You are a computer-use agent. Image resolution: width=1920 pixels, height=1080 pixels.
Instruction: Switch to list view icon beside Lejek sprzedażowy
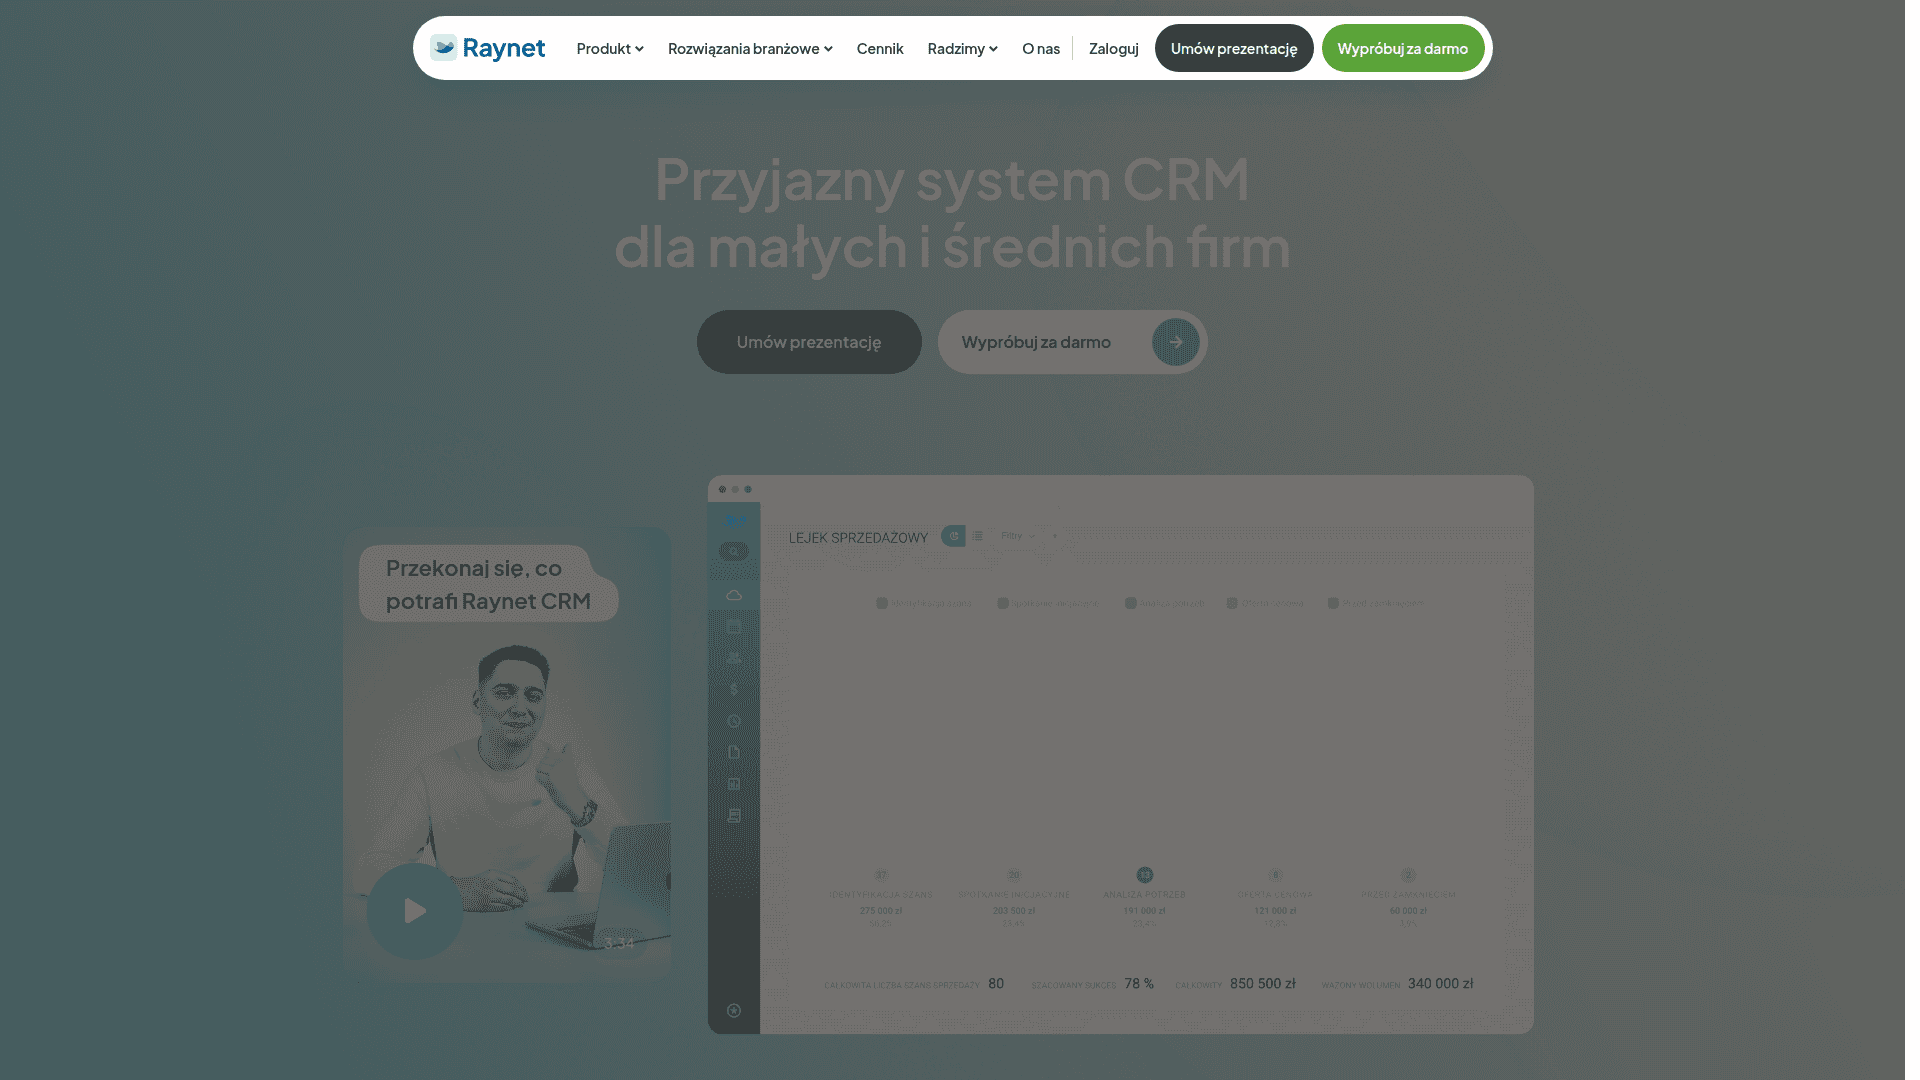click(978, 536)
